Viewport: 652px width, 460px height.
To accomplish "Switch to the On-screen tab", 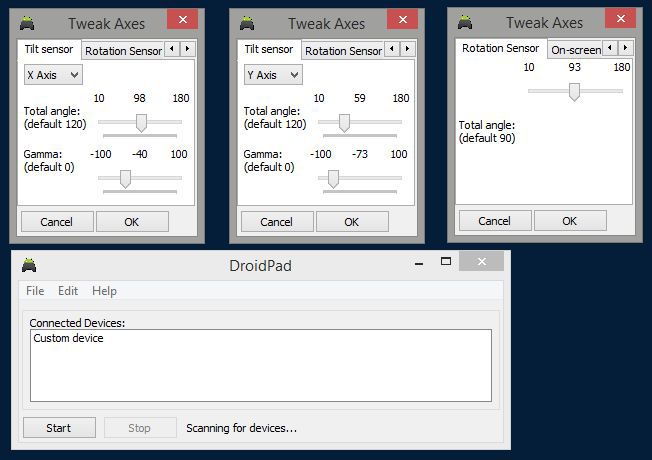I will pyautogui.click(x=575, y=50).
